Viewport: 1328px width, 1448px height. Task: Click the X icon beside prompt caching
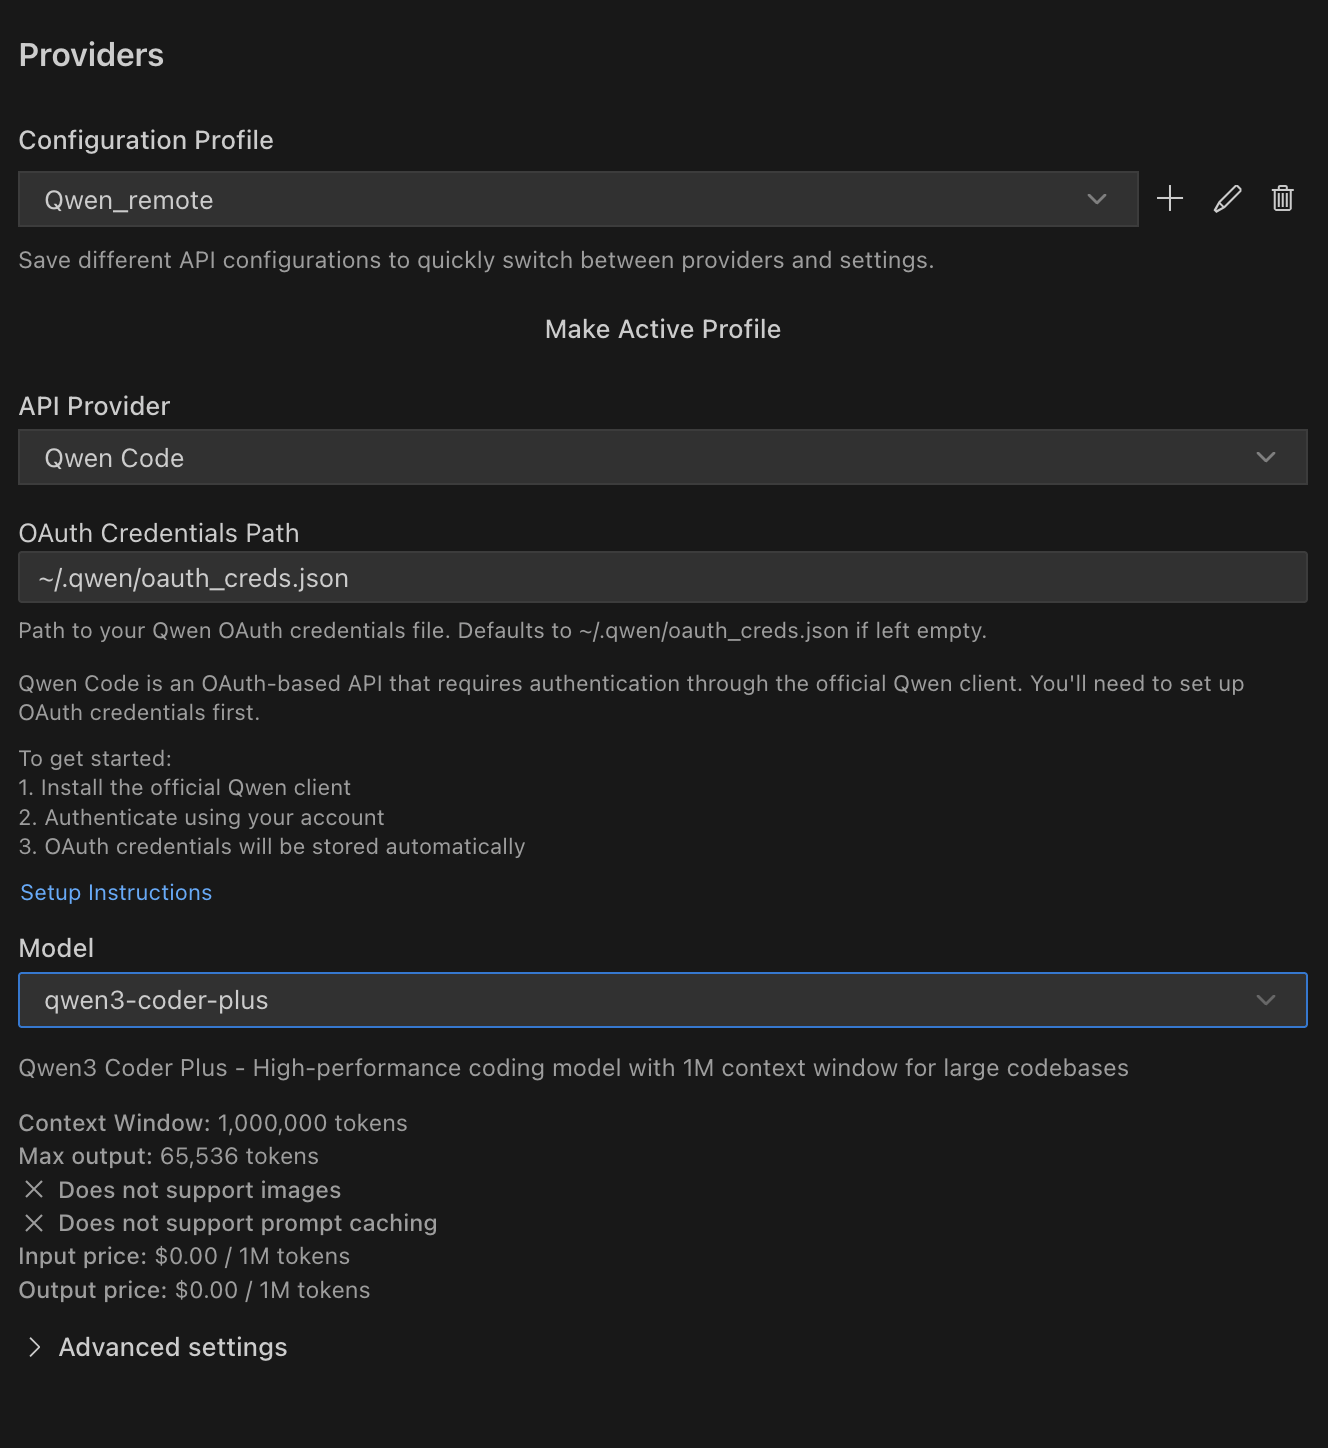click(x=34, y=1223)
